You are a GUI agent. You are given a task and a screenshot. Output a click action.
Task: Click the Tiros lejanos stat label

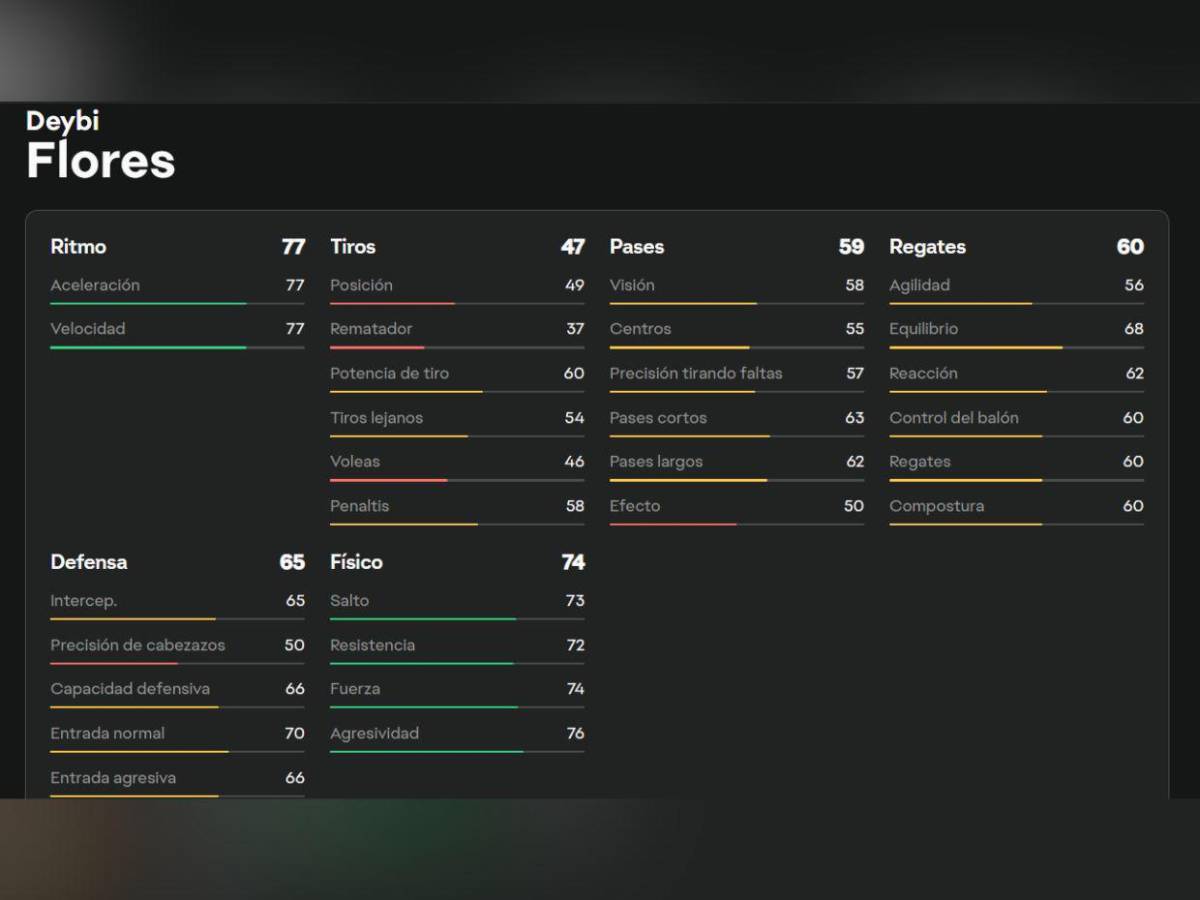[x=376, y=418]
